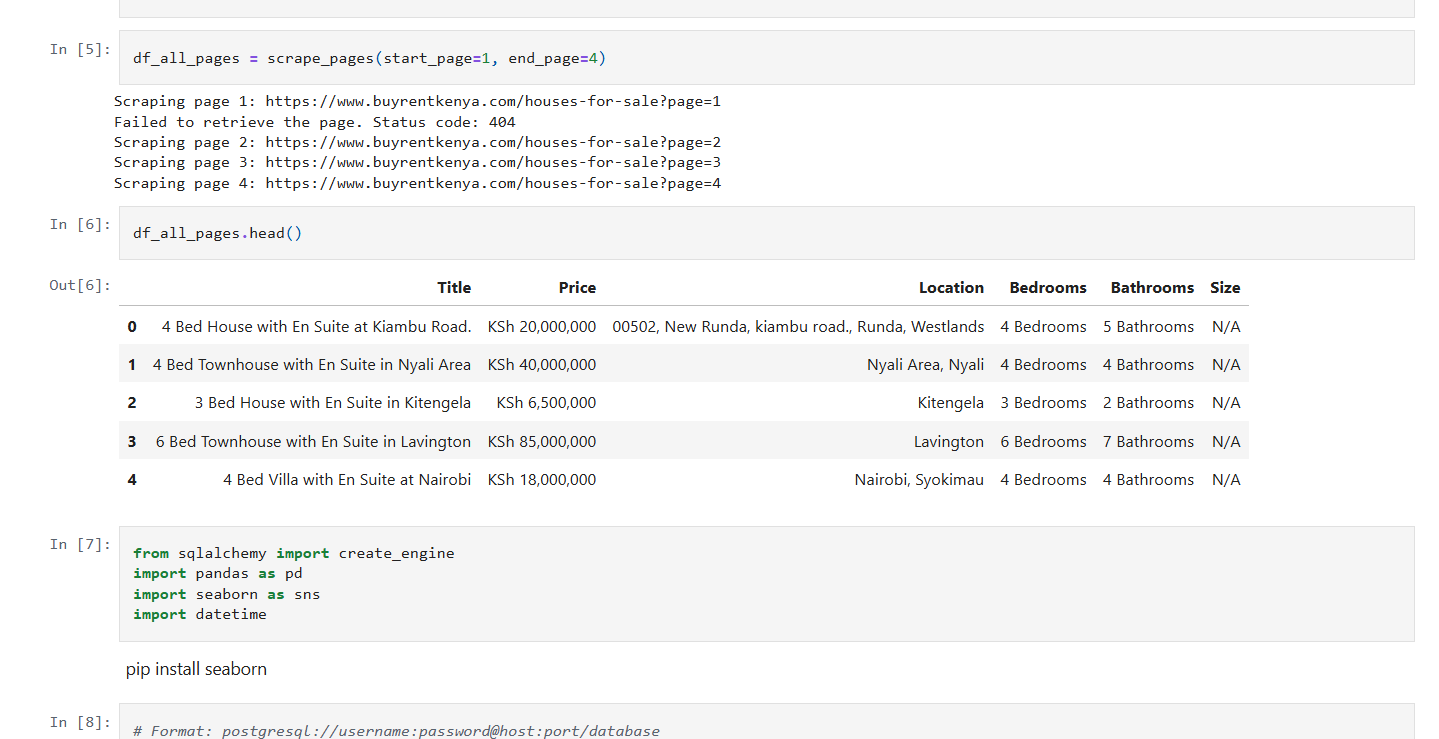The image size is (1439, 739).
Task: Click the In [5]: cell prompt
Action: [x=80, y=48]
